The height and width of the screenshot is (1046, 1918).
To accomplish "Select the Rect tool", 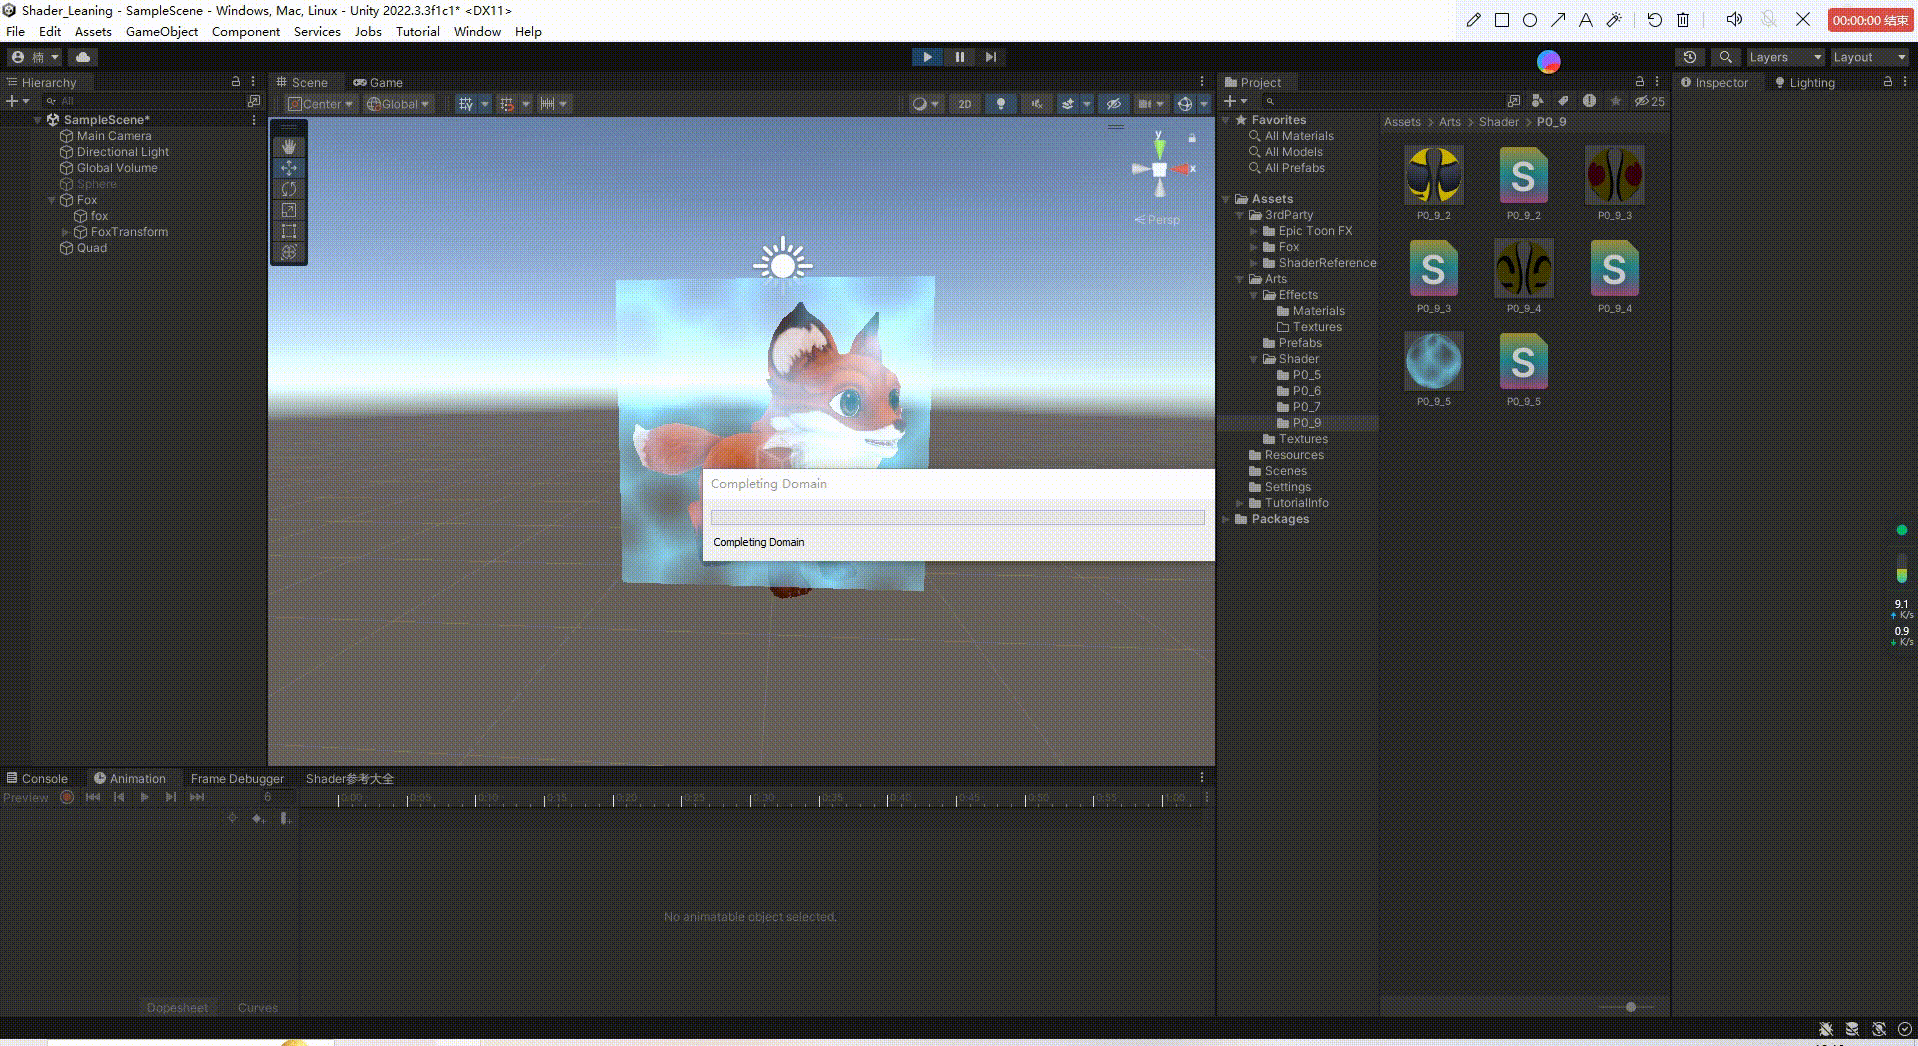I will pyautogui.click(x=289, y=231).
